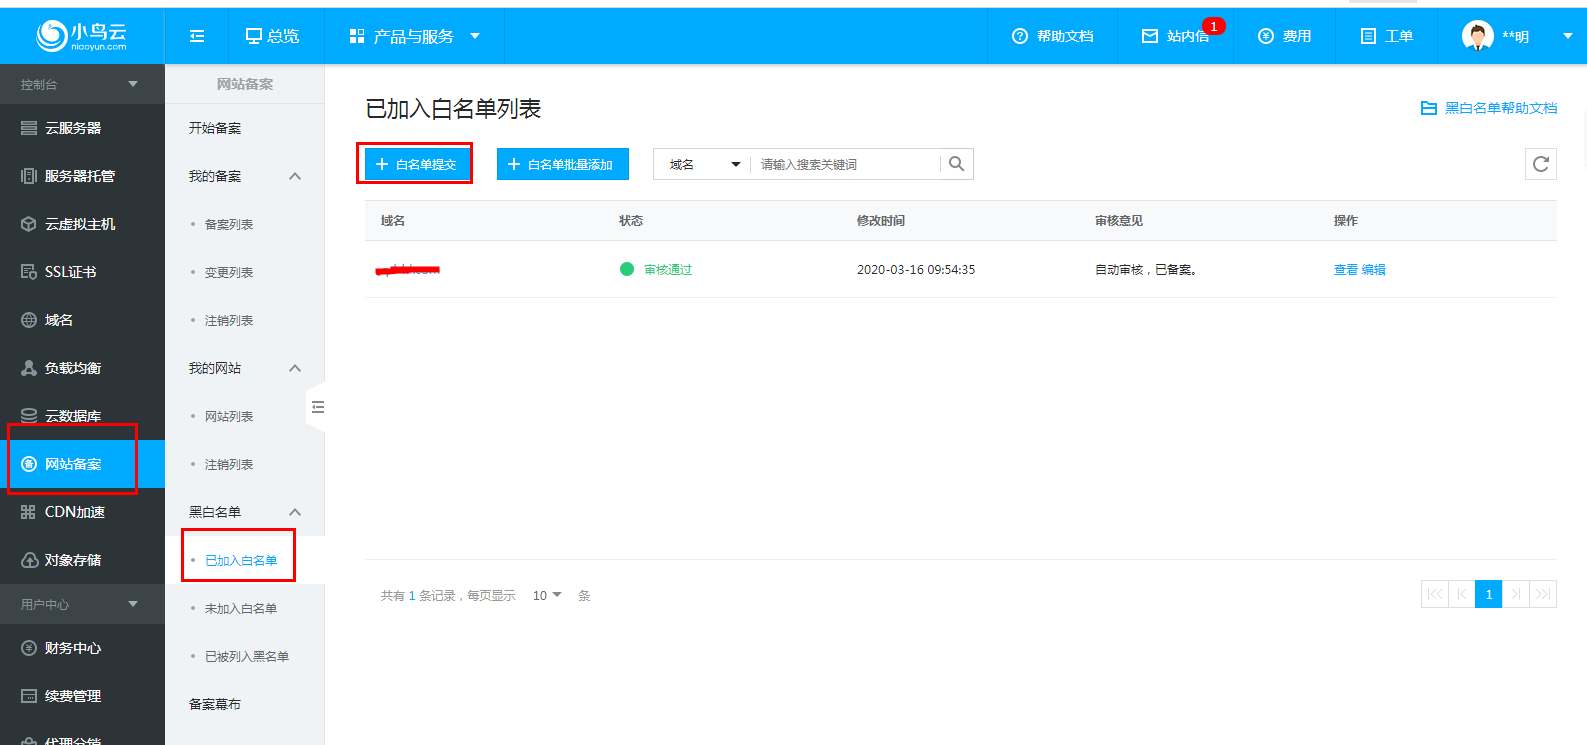The height and width of the screenshot is (745, 1587).
Task: Open 云数据库 in sidebar
Action: click(82, 416)
